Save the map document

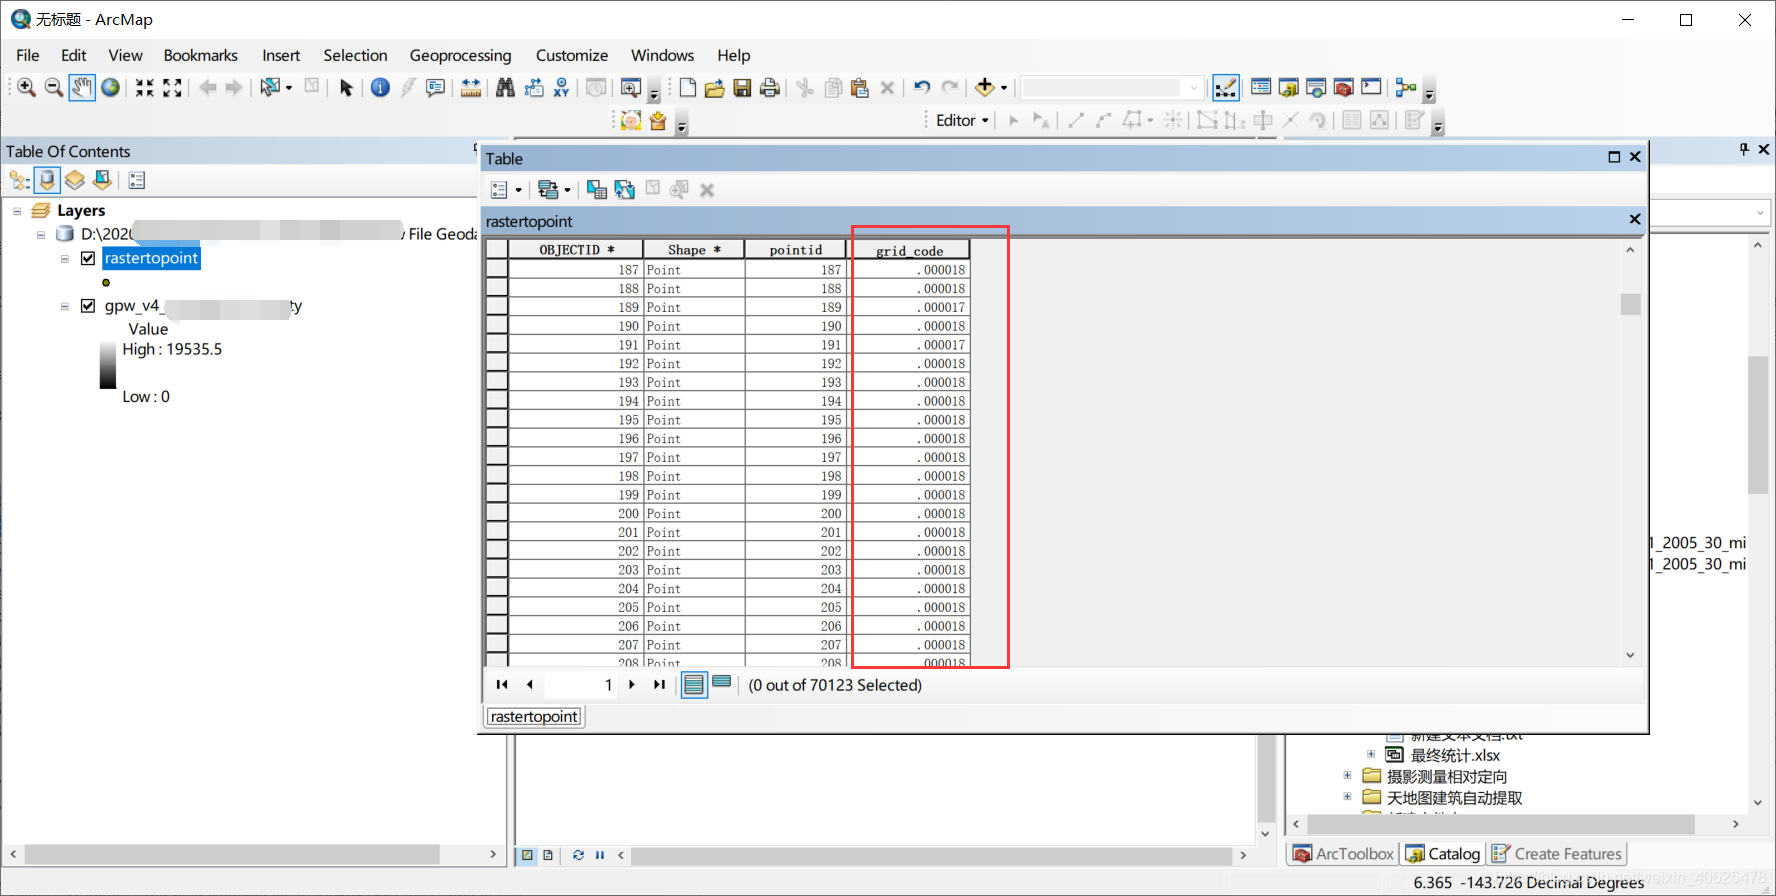click(x=742, y=88)
